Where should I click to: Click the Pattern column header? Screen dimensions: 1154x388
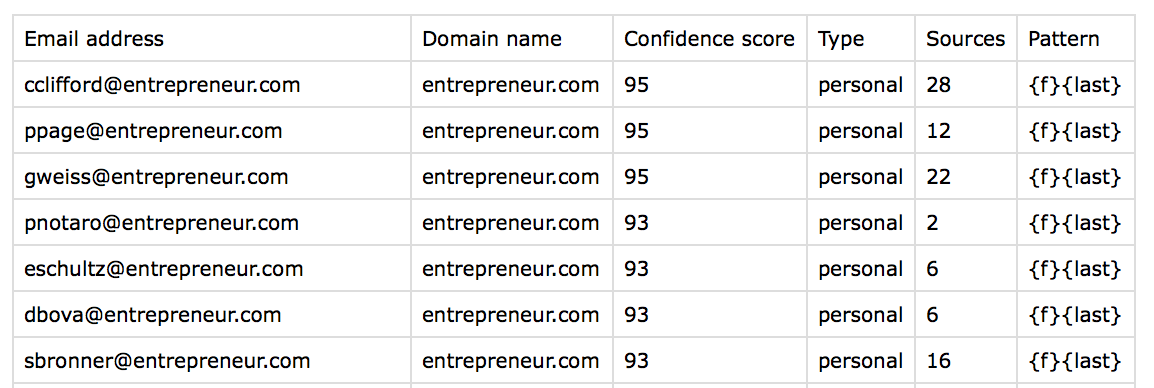[x=1076, y=38]
